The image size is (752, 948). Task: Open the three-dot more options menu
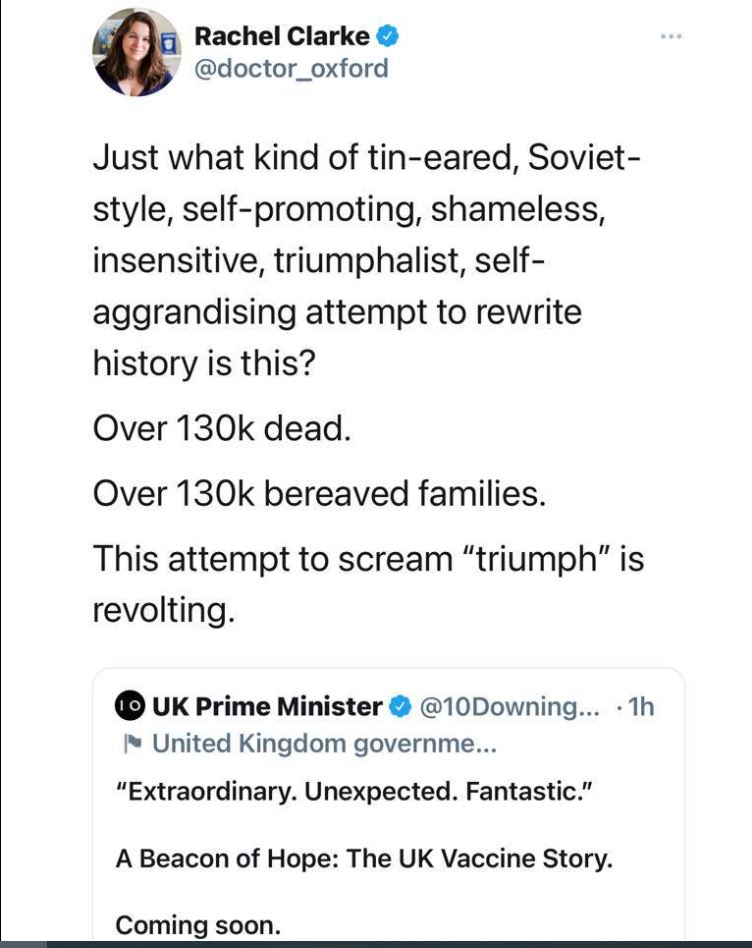point(670,36)
